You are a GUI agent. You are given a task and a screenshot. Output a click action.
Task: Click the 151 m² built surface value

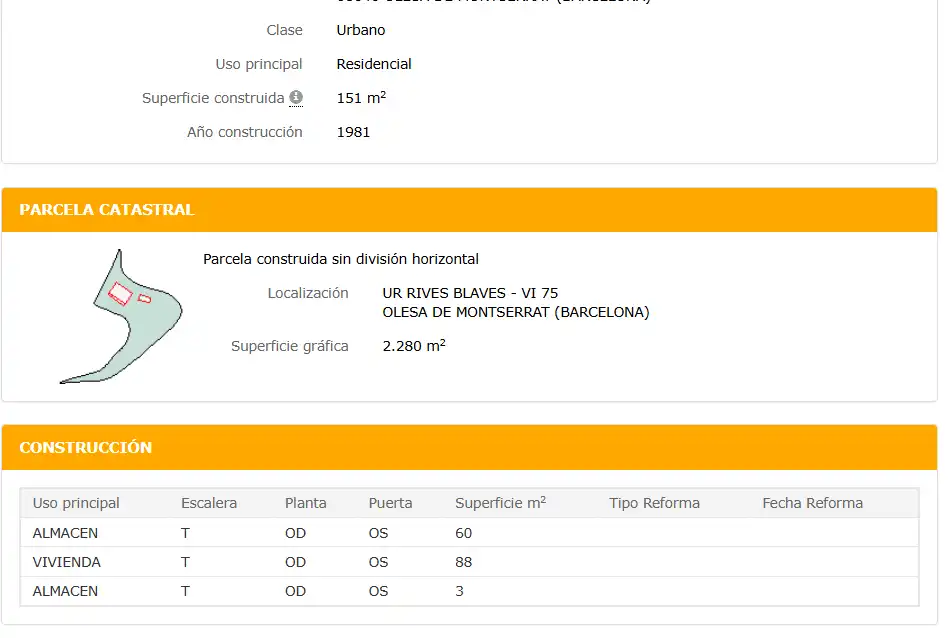(361, 98)
